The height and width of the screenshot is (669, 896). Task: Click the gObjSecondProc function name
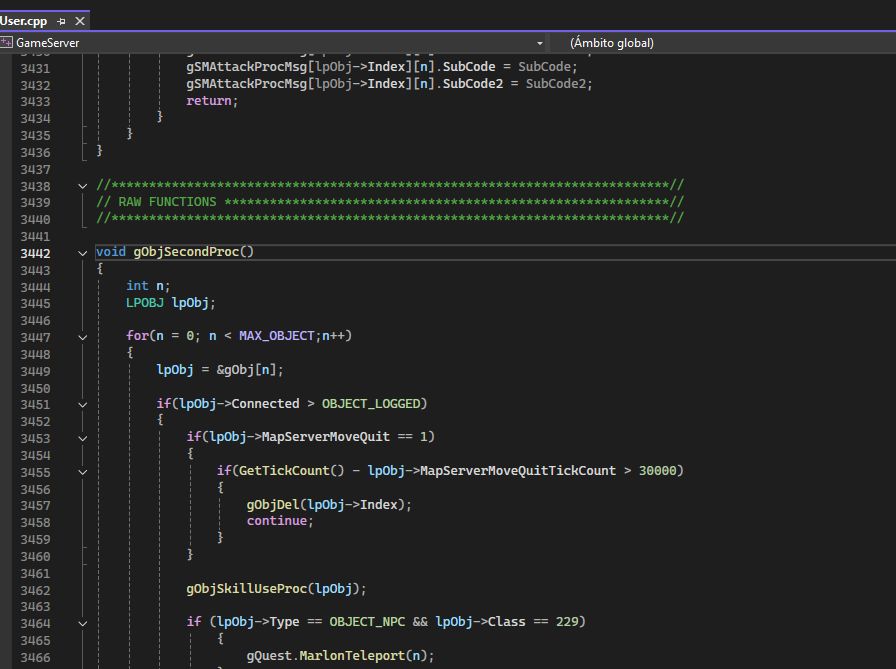tap(186, 252)
